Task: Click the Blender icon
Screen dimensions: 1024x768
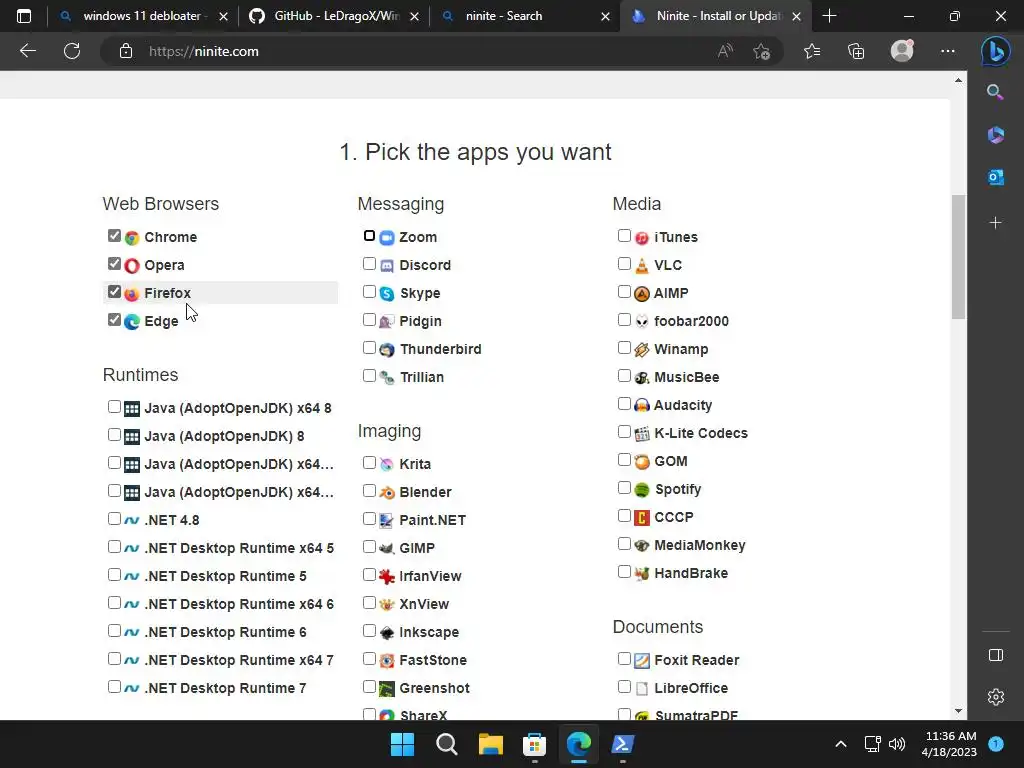Action: coord(387,492)
